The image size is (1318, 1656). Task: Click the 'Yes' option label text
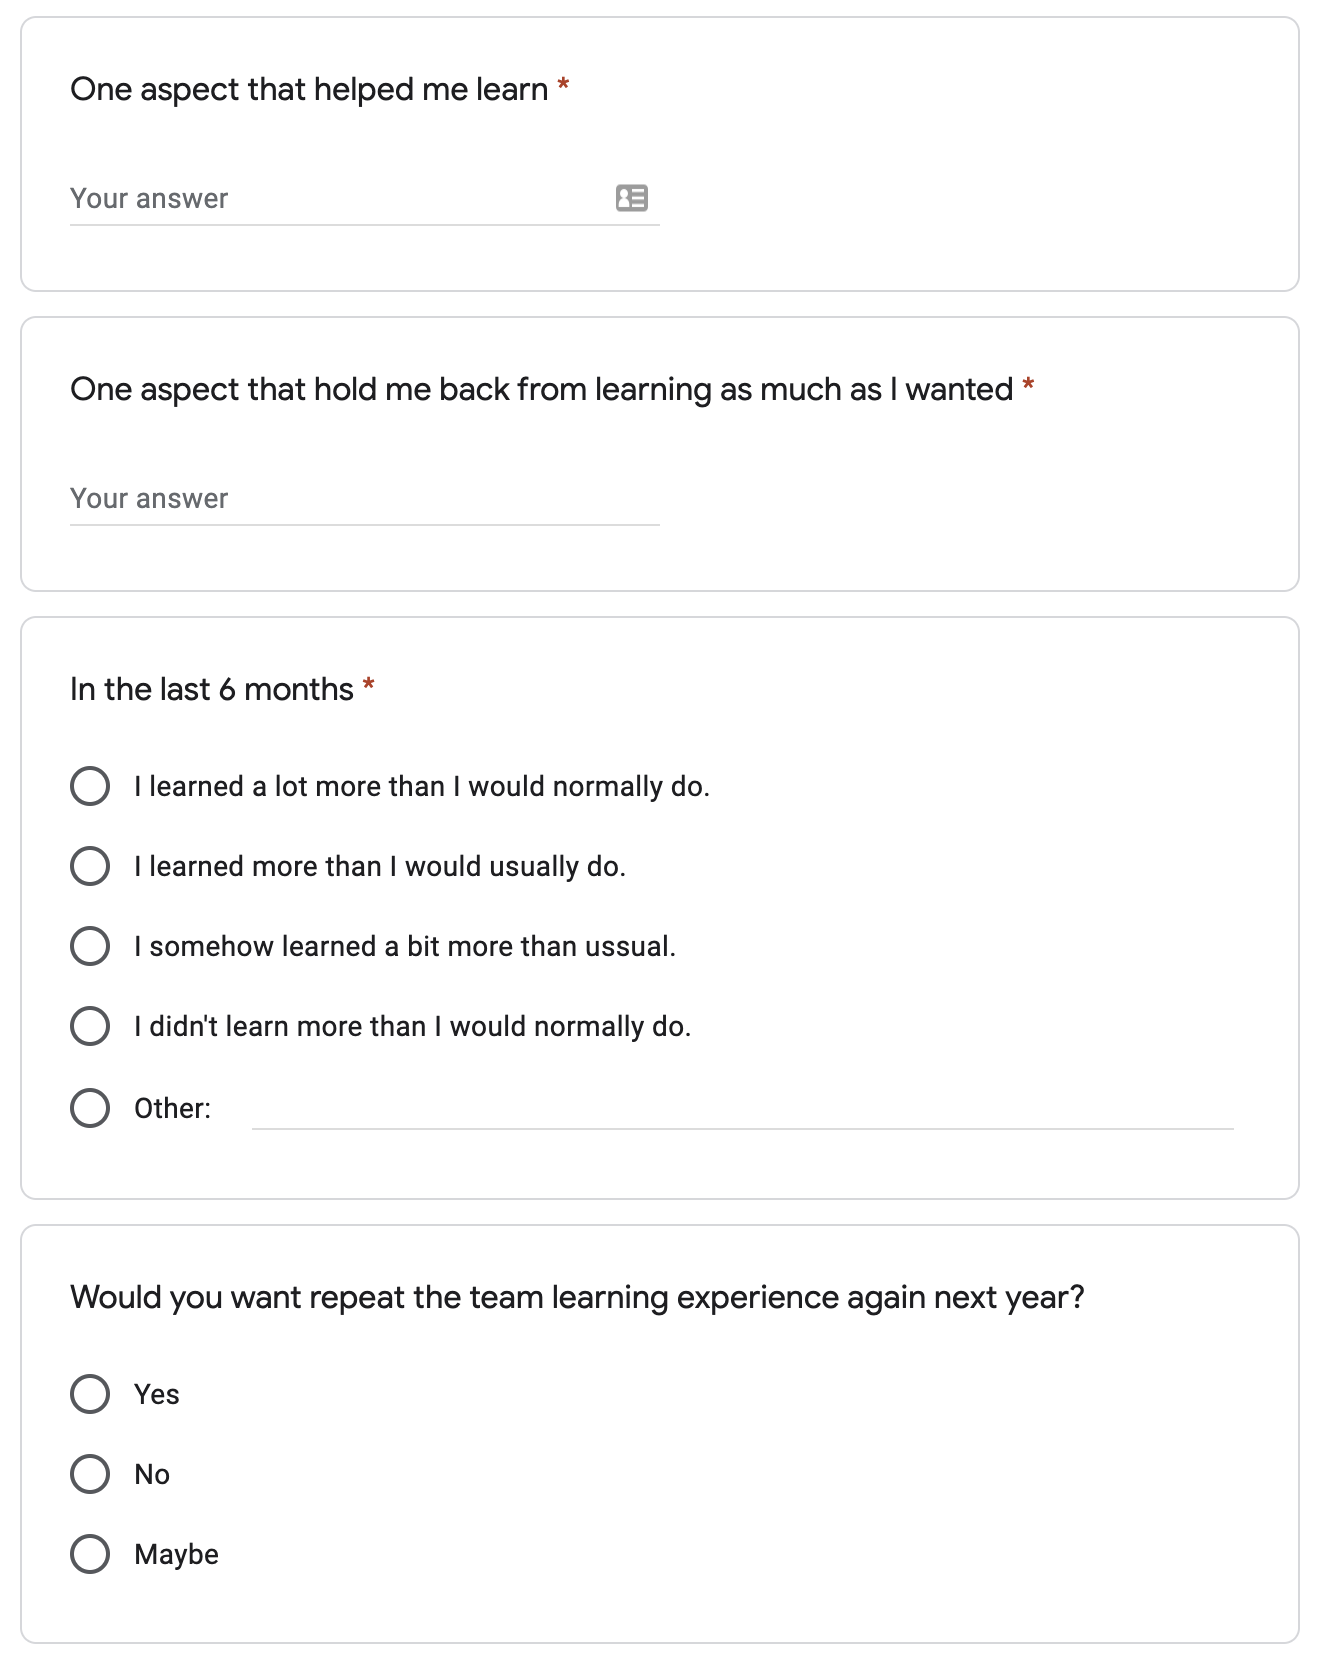157,1395
